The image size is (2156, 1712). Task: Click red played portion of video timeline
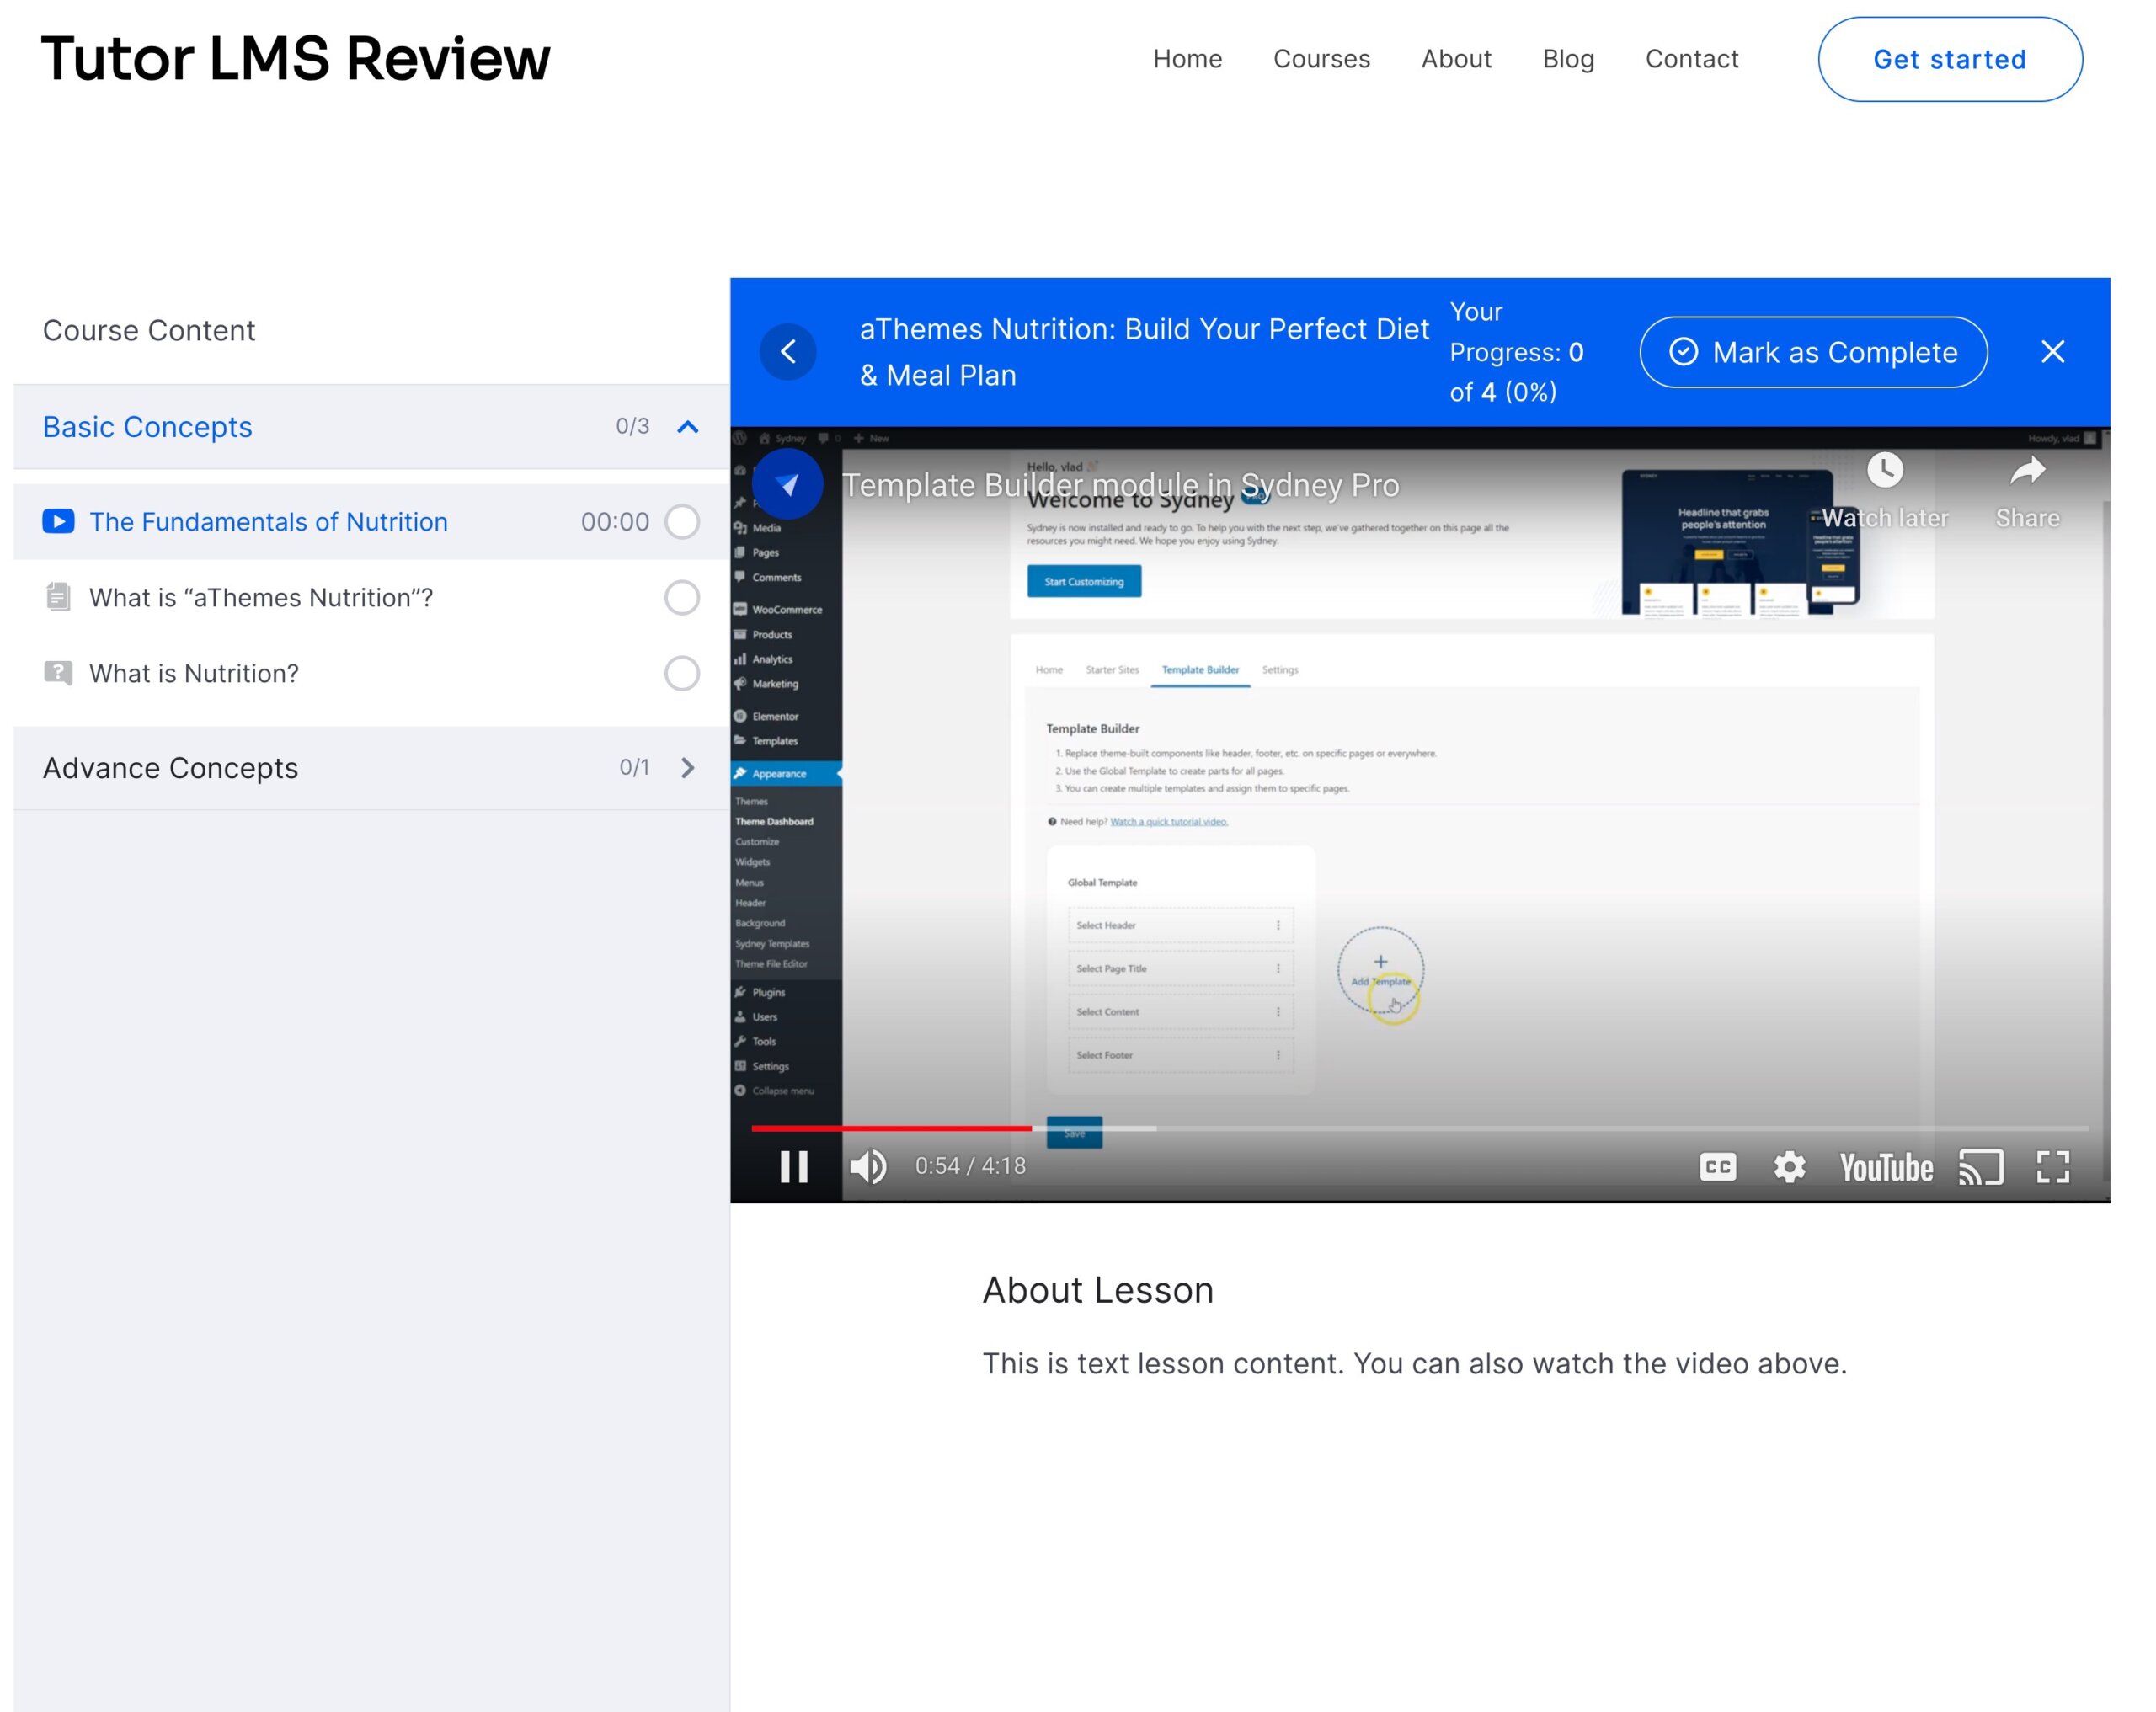pos(891,1128)
